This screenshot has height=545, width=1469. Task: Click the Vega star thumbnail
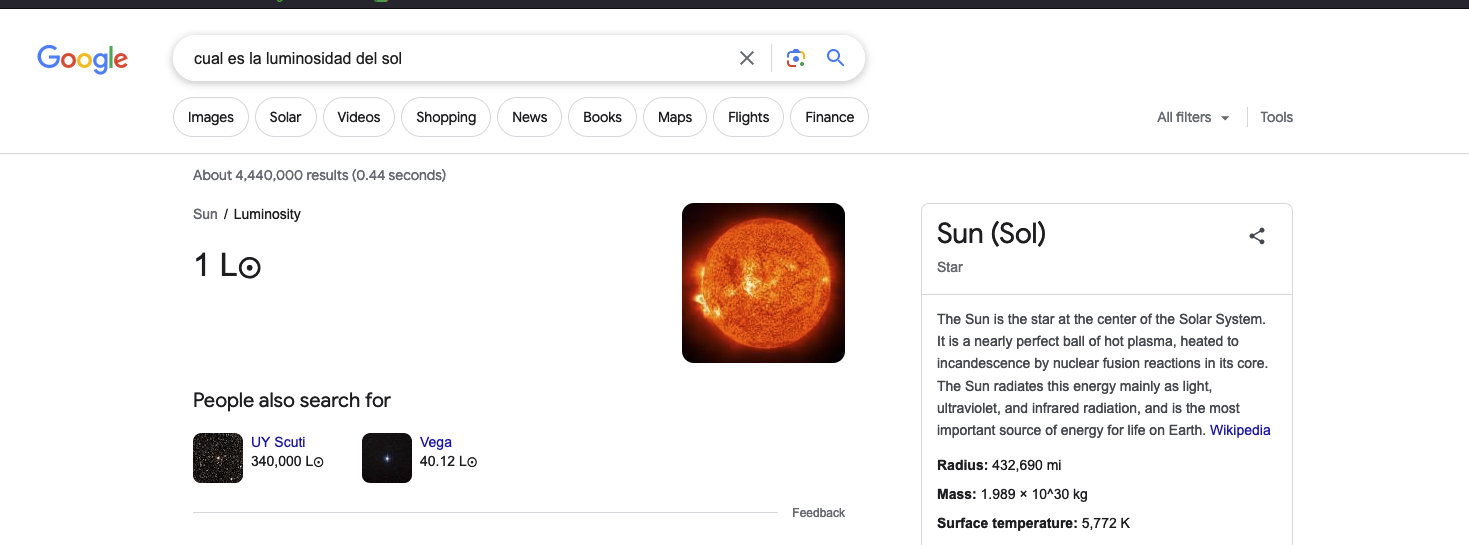pos(387,458)
